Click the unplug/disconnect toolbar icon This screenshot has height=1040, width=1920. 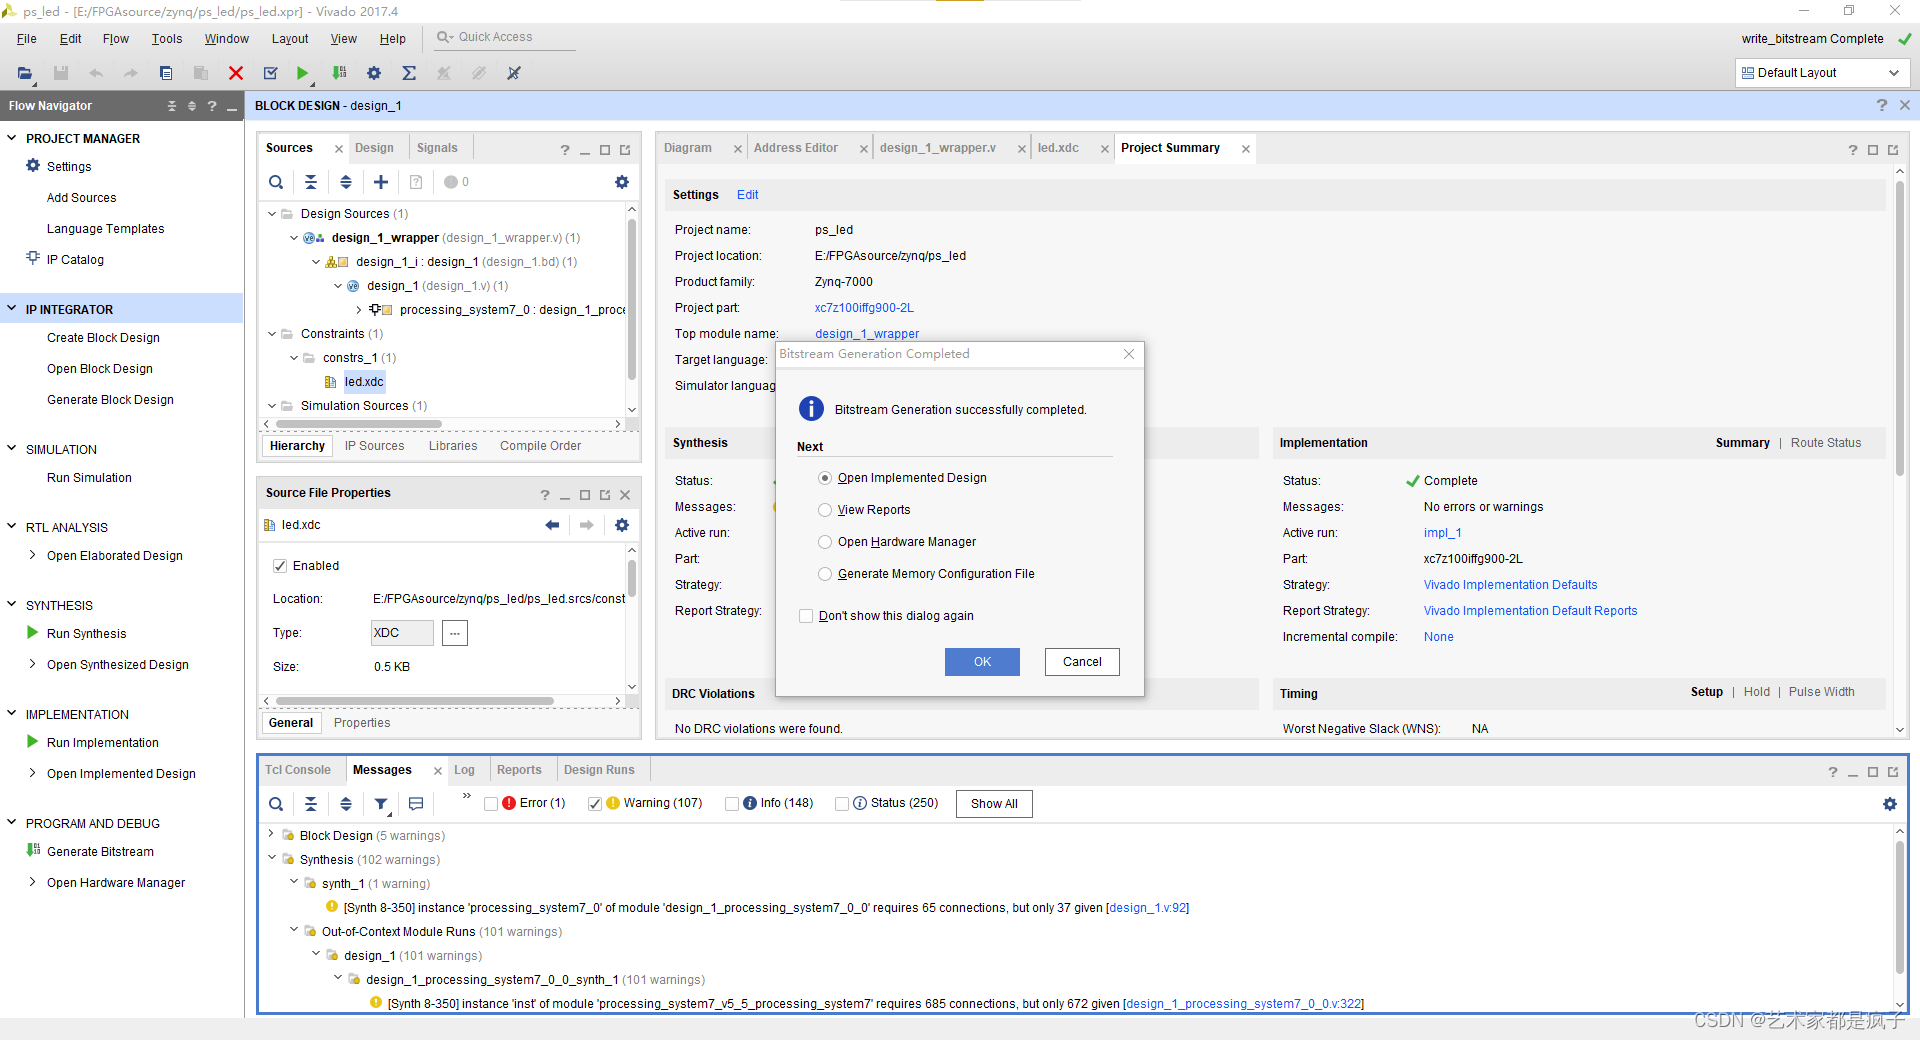pyautogui.click(x=514, y=73)
